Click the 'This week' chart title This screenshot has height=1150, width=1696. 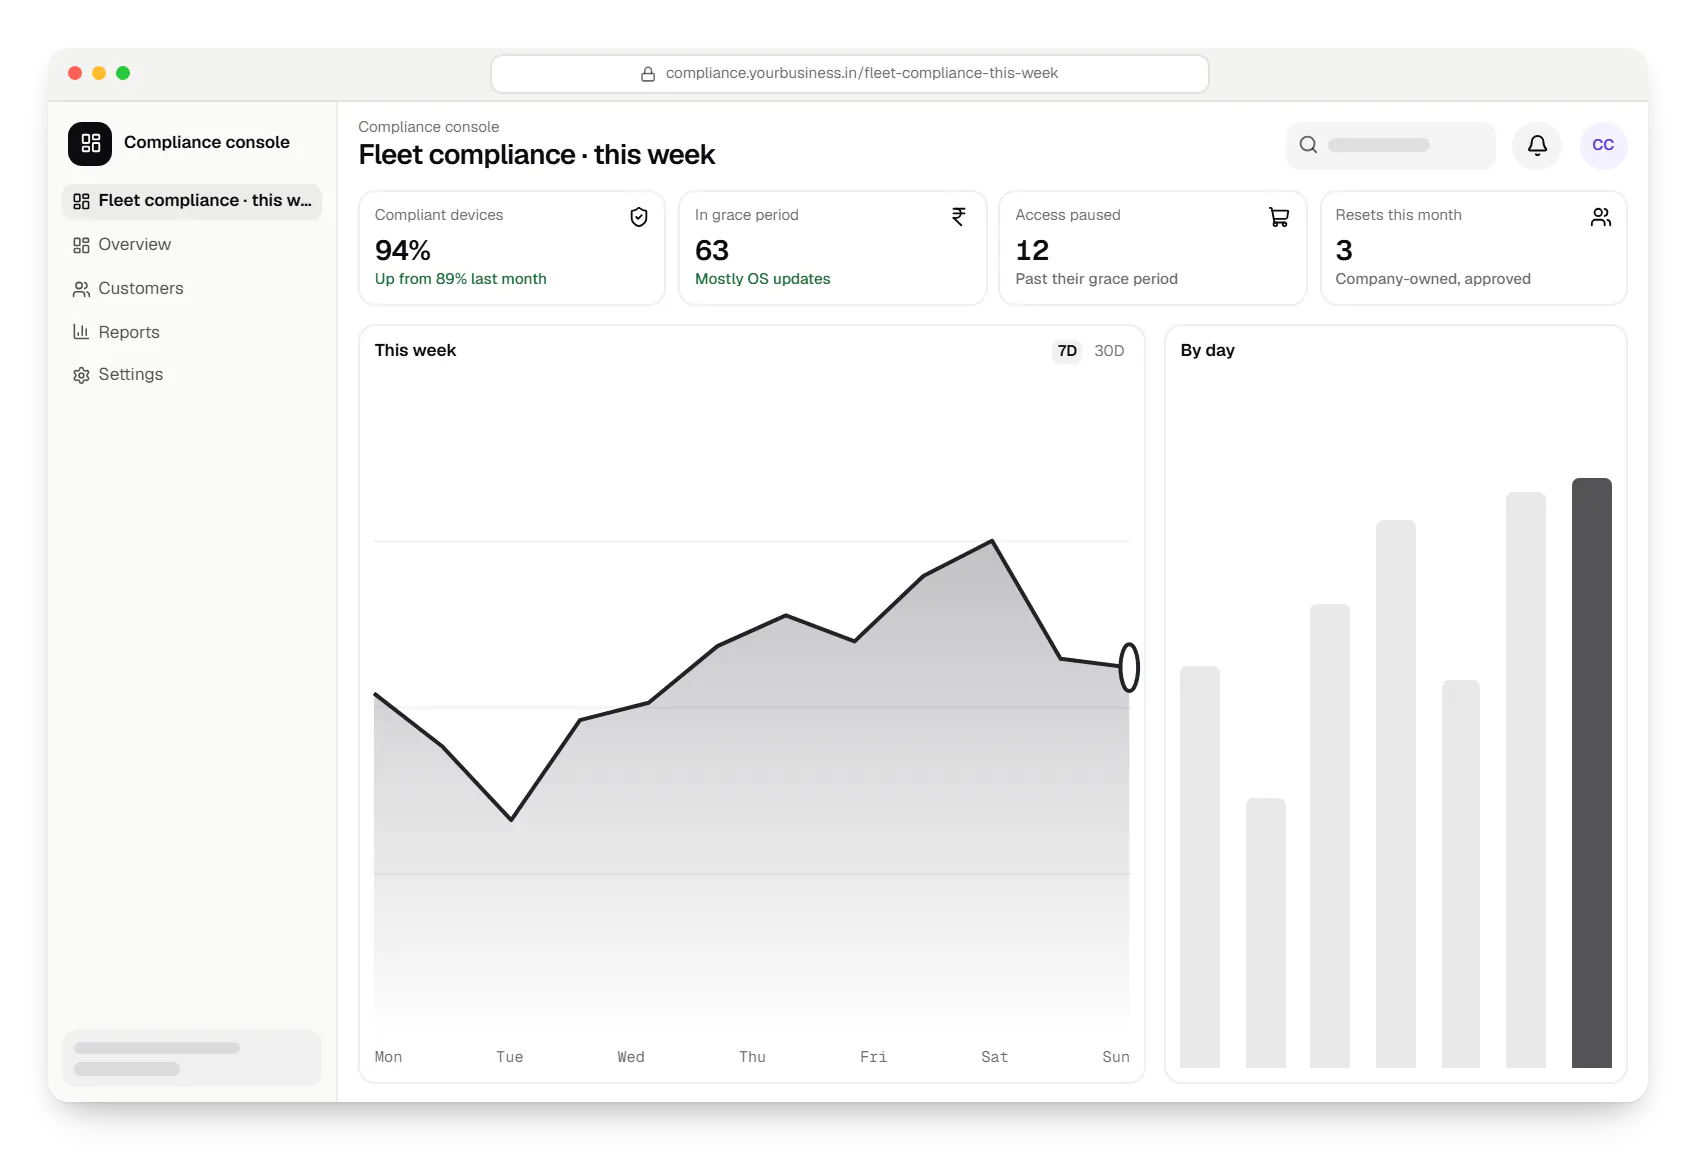(415, 351)
